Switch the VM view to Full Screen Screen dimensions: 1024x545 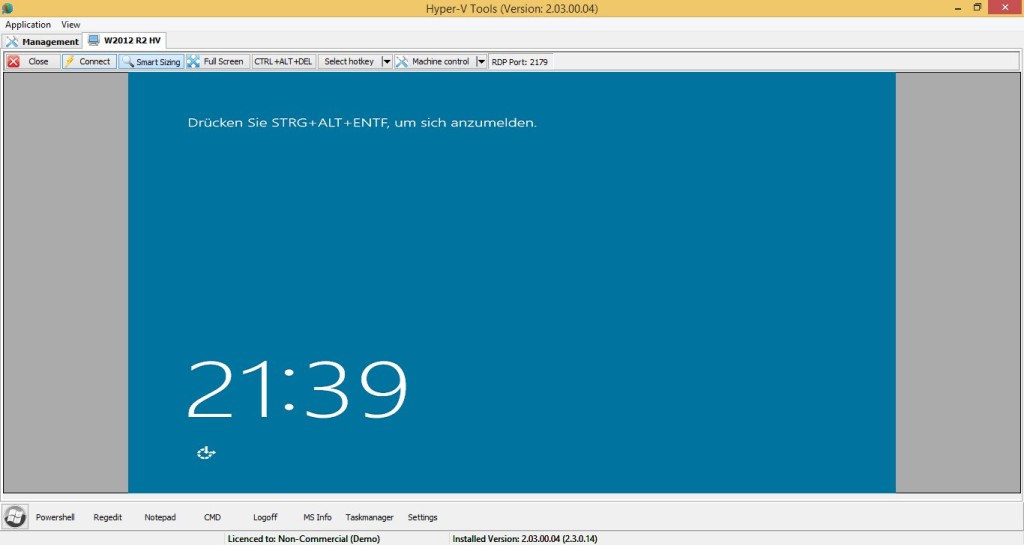(215, 62)
